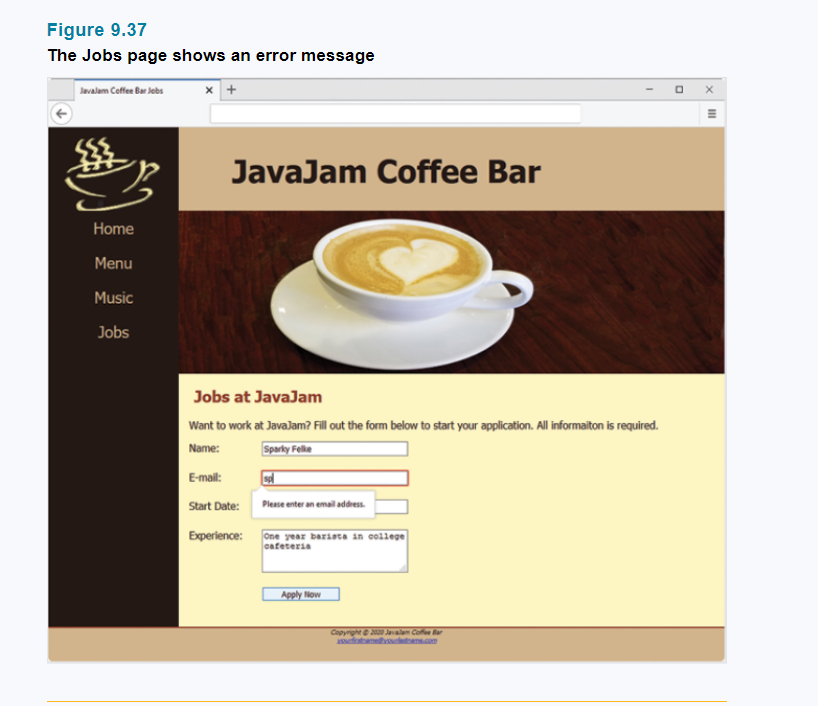The width and height of the screenshot is (818, 706).
Task: Click inside the Experience textarea
Action: (x=334, y=549)
